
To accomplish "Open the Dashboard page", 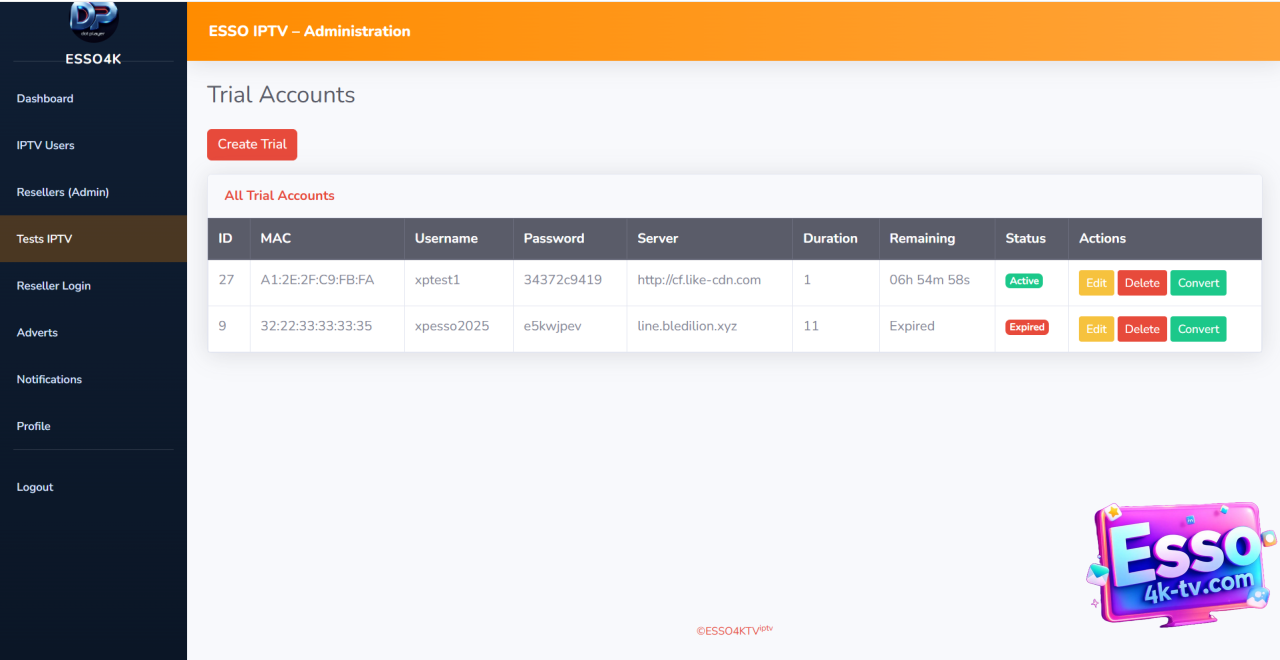I will click(x=45, y=99).
